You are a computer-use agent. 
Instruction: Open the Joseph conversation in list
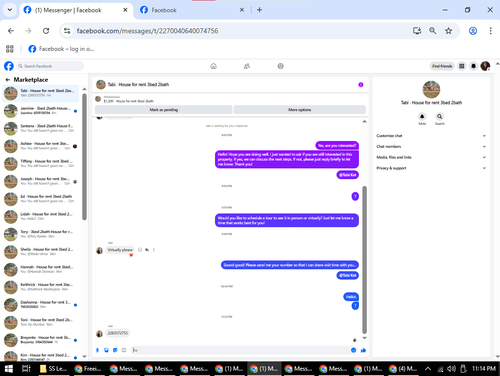[41, 181]
